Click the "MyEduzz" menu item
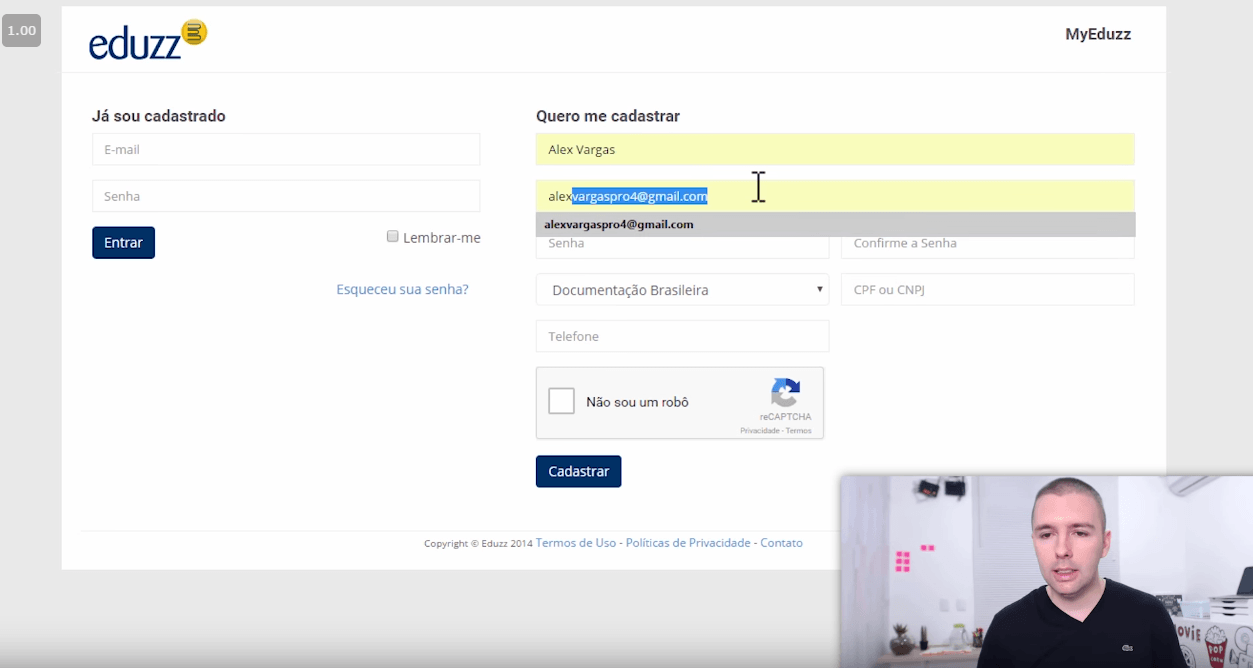 [x=1098, y=34]
